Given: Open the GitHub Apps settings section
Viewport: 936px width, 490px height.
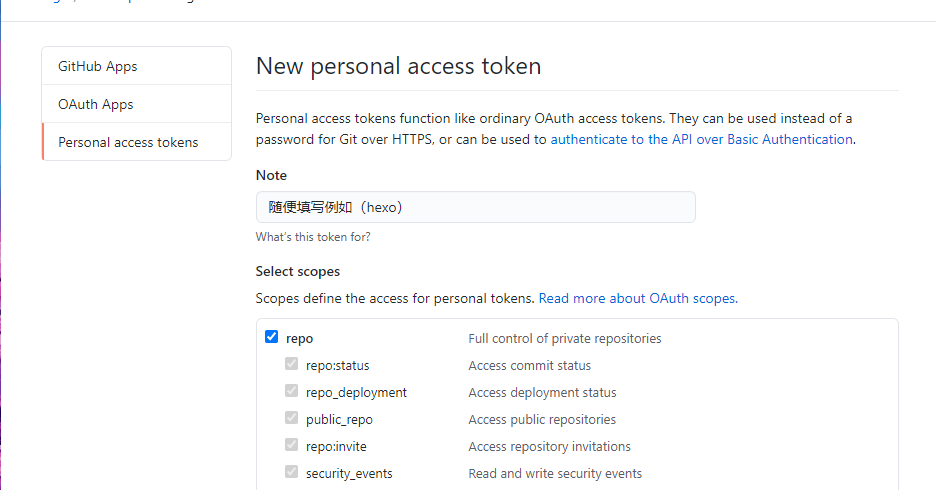Looking at the screenshot, I should point(98,66).
